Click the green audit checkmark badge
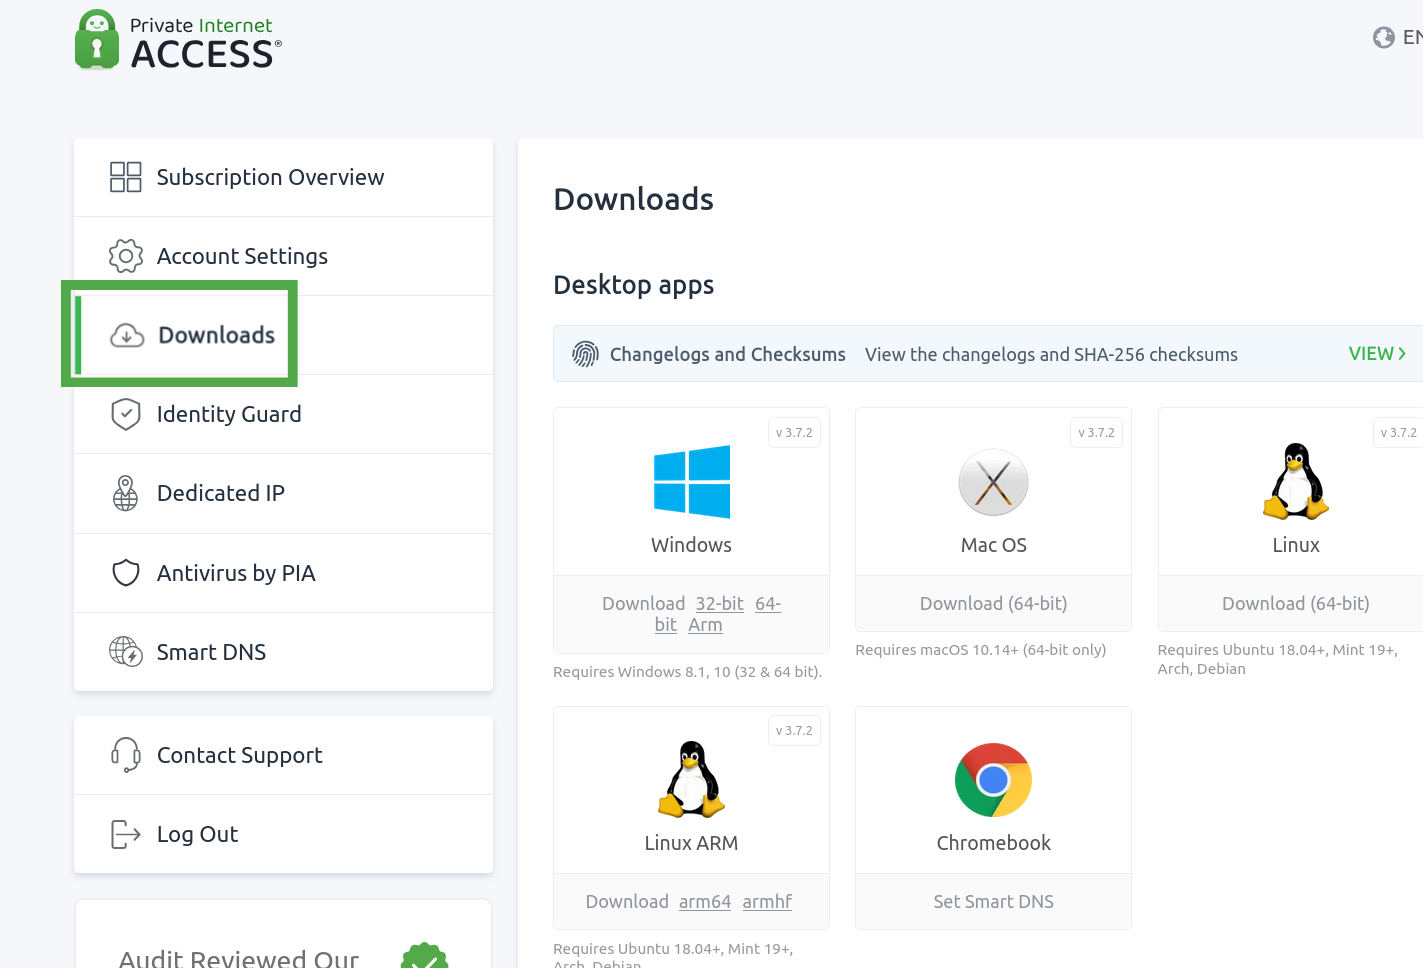The width and height of the screenshot is (1423, 968). (x=424, y=956)
